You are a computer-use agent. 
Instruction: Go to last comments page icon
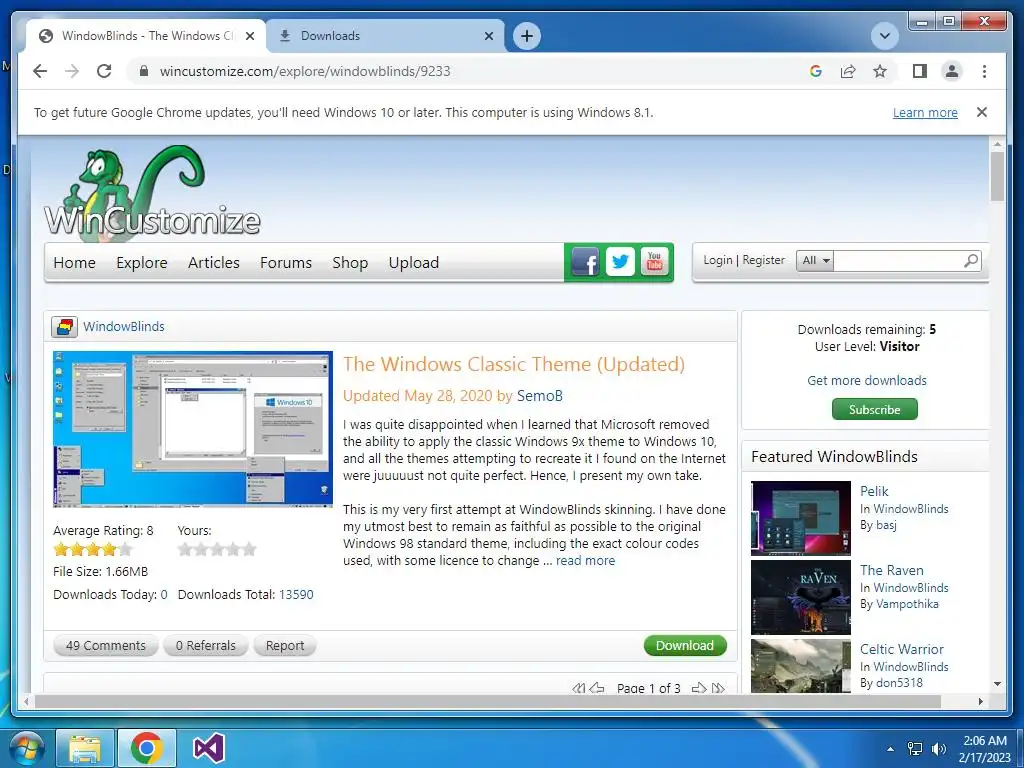click(x=718, y=688)
